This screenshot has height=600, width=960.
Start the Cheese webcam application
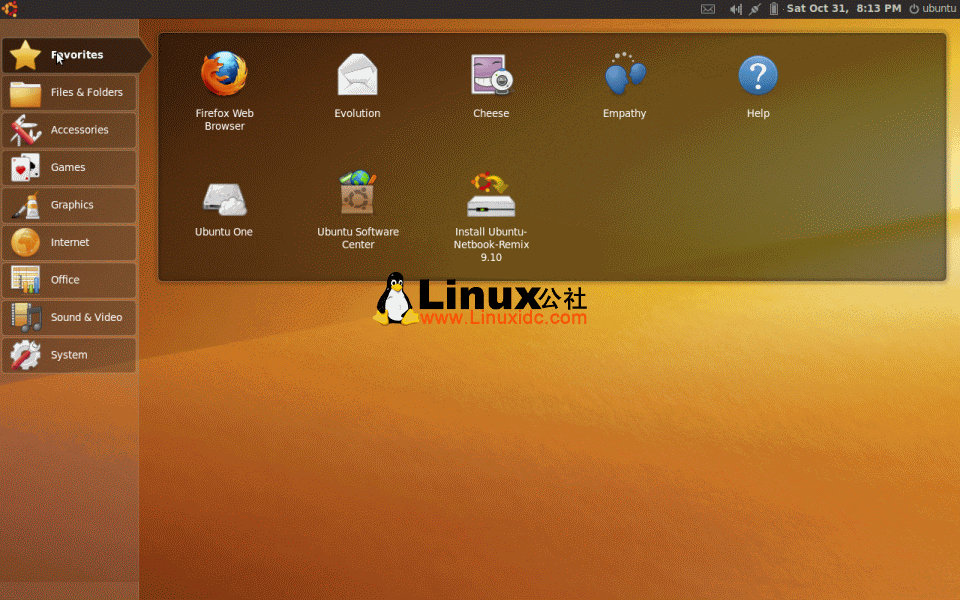(x=491, y=75)
